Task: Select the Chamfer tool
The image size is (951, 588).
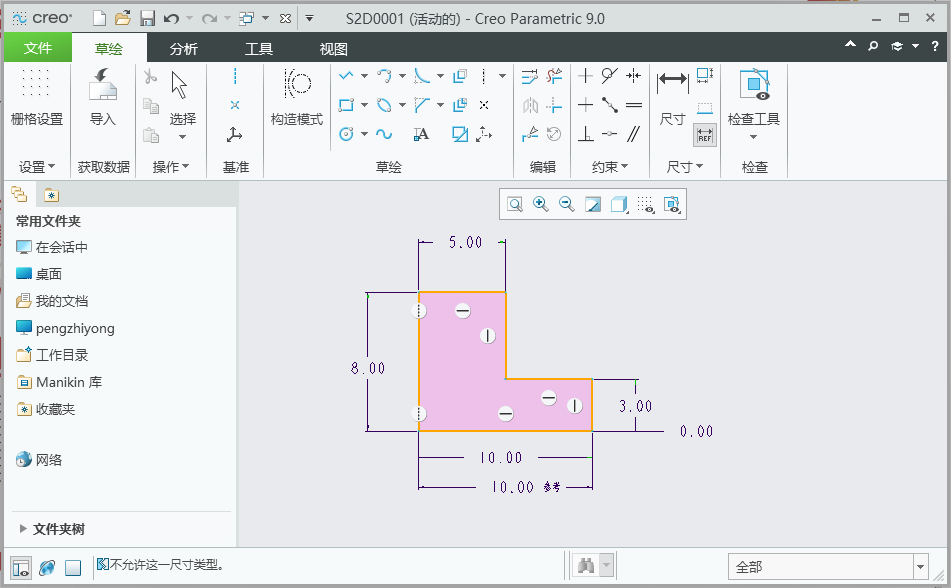Action: pyautogui.click(x=422, y=105)
